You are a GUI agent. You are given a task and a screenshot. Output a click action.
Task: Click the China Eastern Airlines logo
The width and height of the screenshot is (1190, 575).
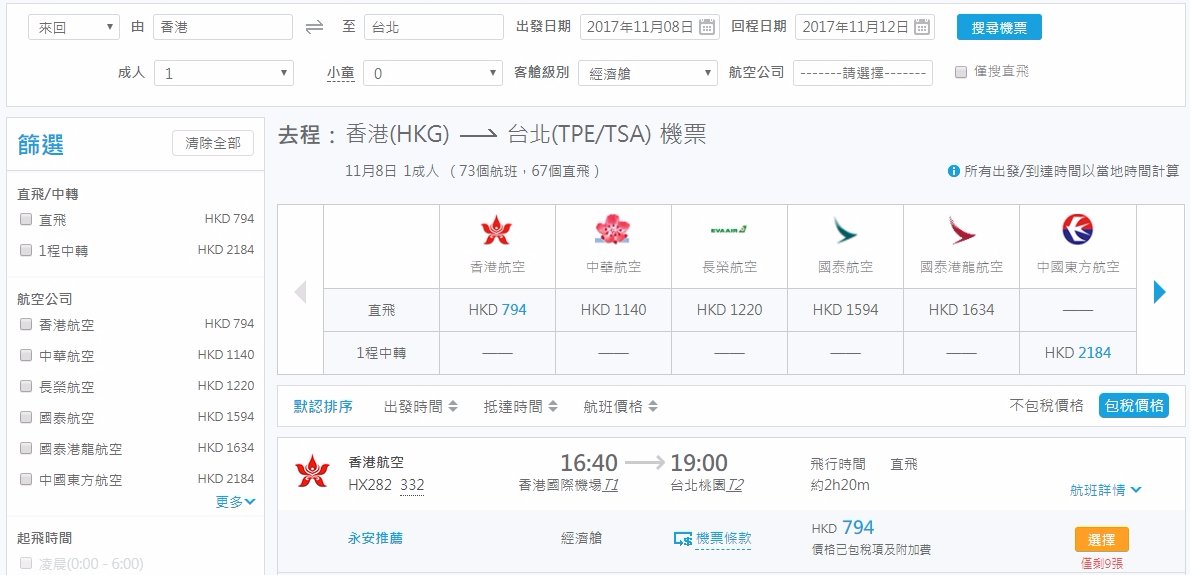[1077, 231]
